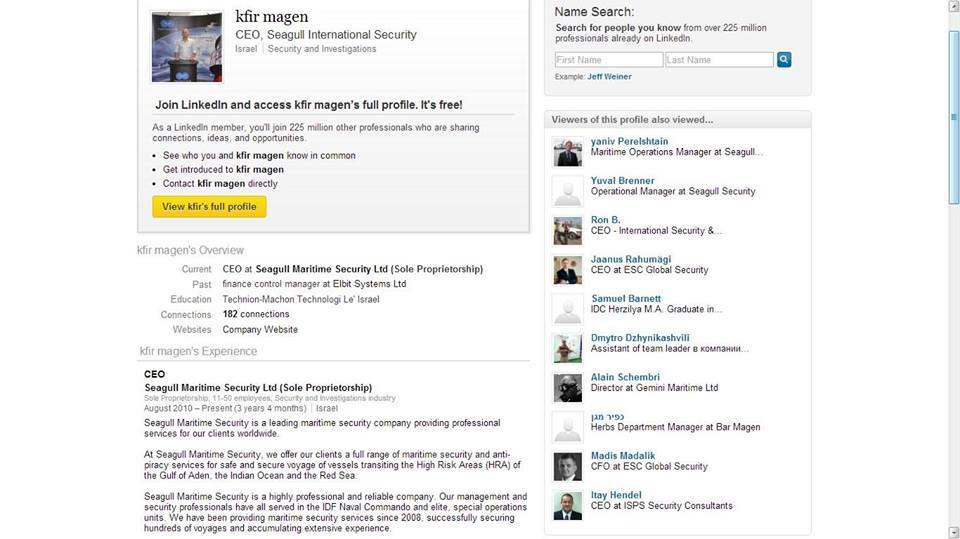This screenshot has height=539, width=960.
Task: Click the scrollbar down arrow
Action: (953, 531)
